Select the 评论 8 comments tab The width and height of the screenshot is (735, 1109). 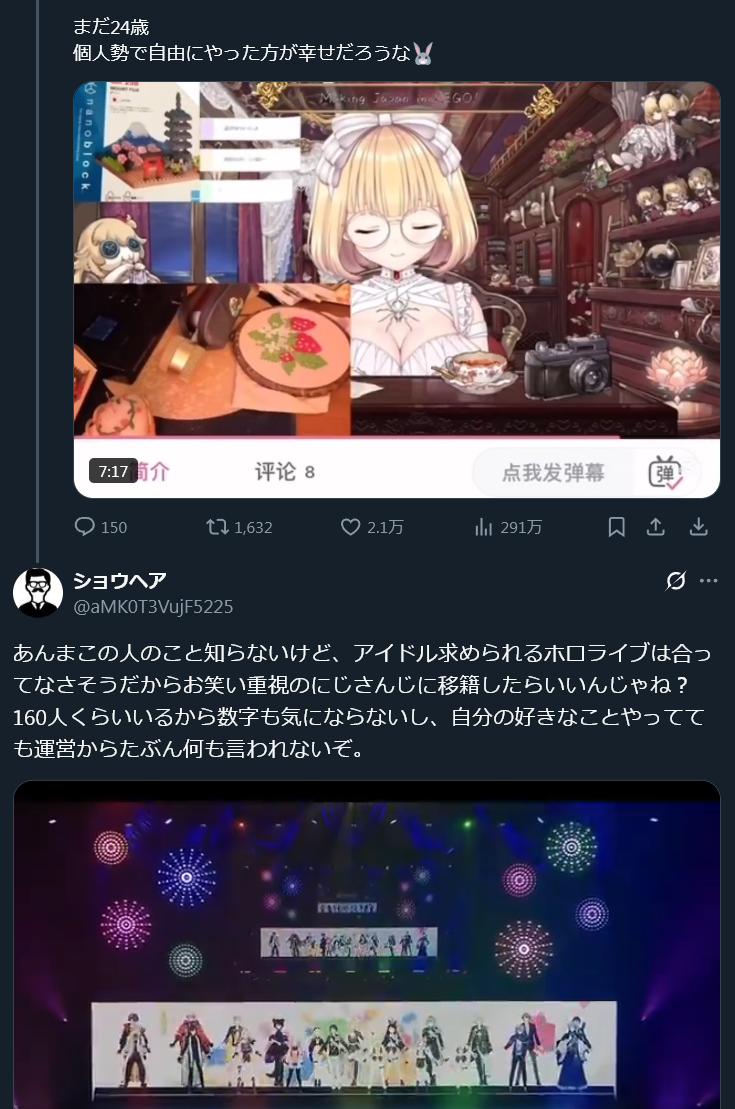tap(284, 472)
